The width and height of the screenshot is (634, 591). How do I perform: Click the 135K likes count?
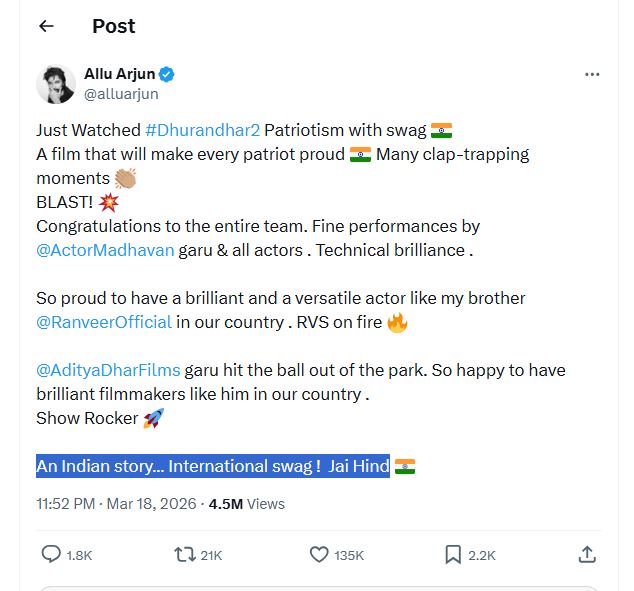349,554
